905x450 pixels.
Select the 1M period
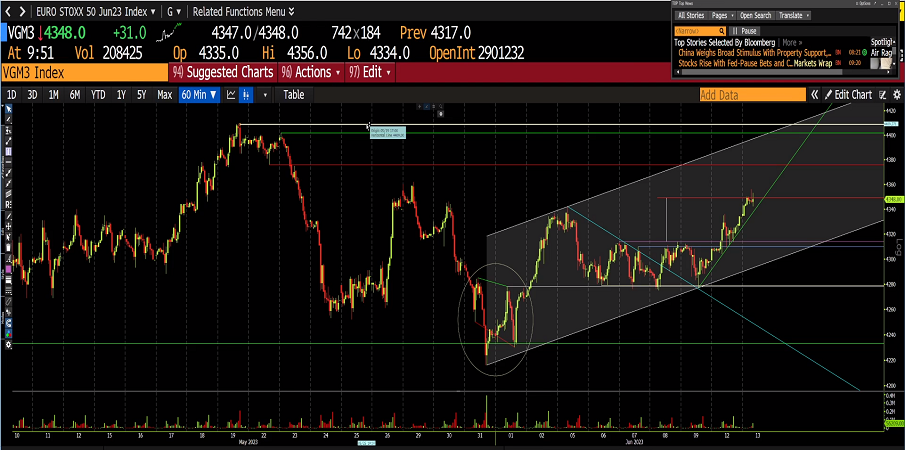point(53,95)
